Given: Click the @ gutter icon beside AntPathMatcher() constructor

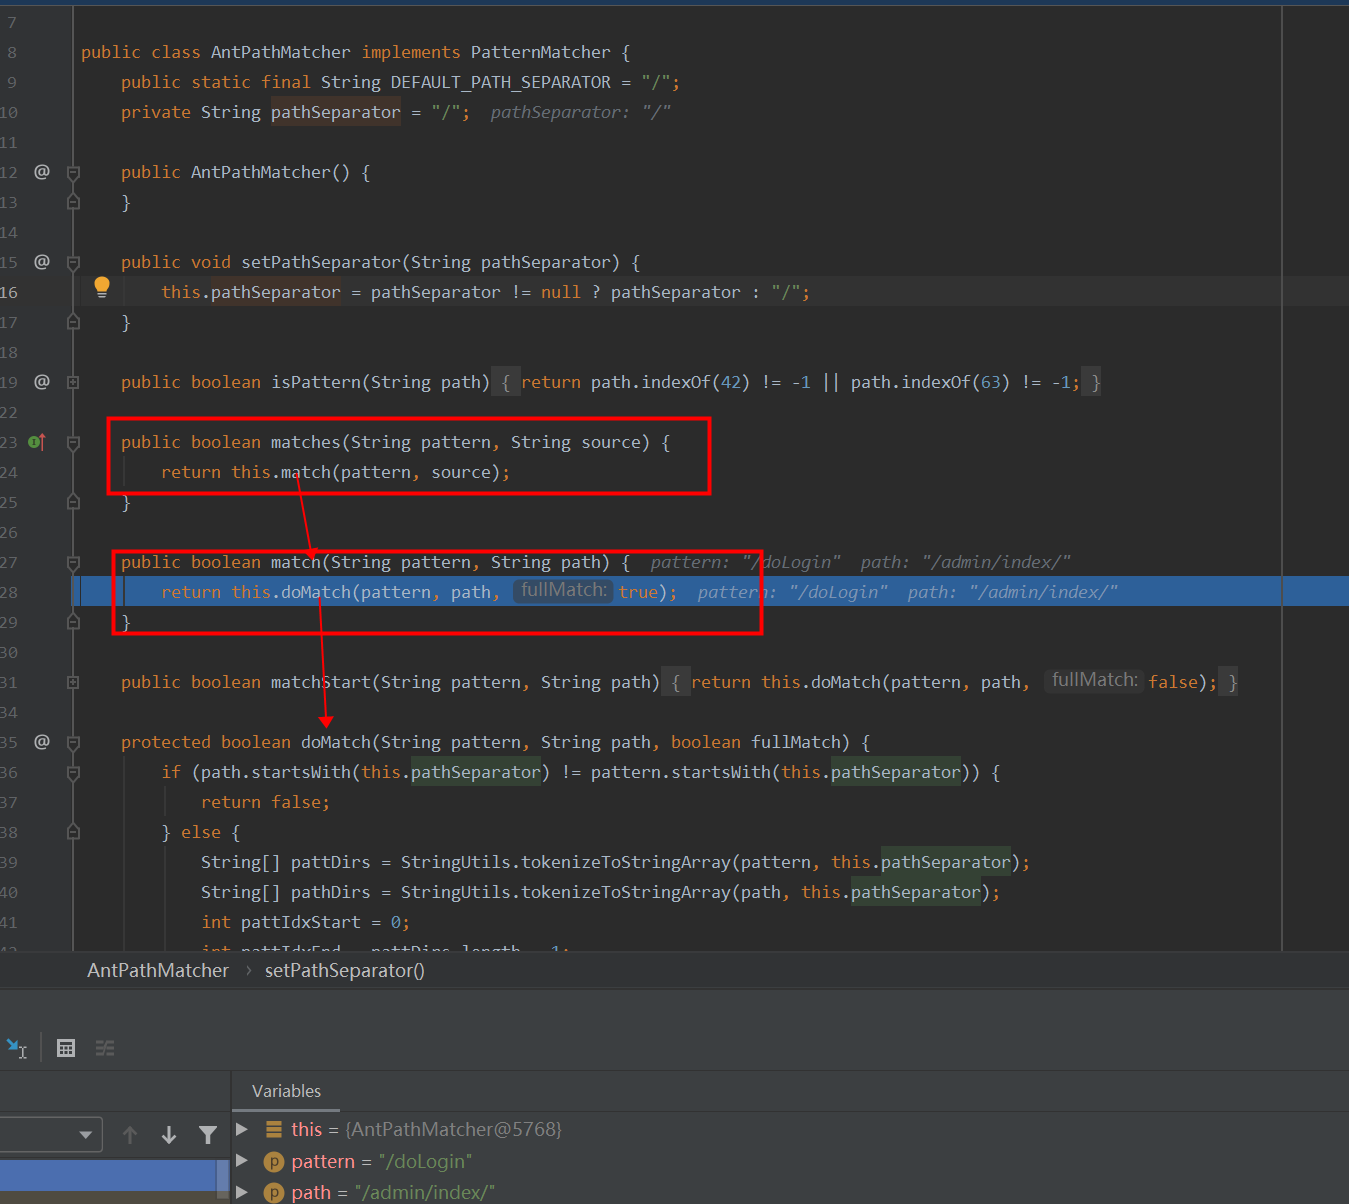Looking at the screenshot, I should pos(42,172).
